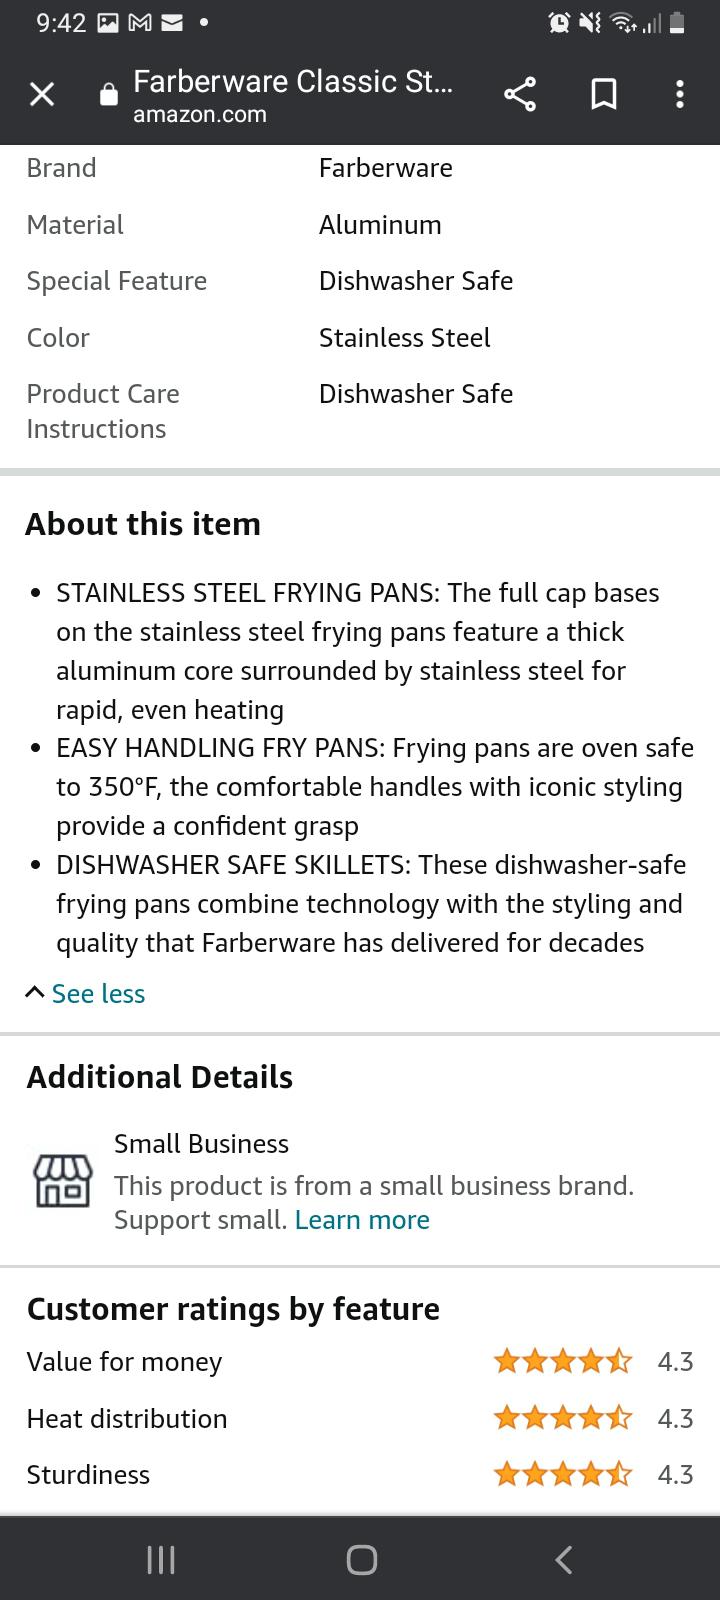The height and width of the screenshot is (1600, 720).
Task: Tap the See less chevron arrow
Action: pos(35,992)
